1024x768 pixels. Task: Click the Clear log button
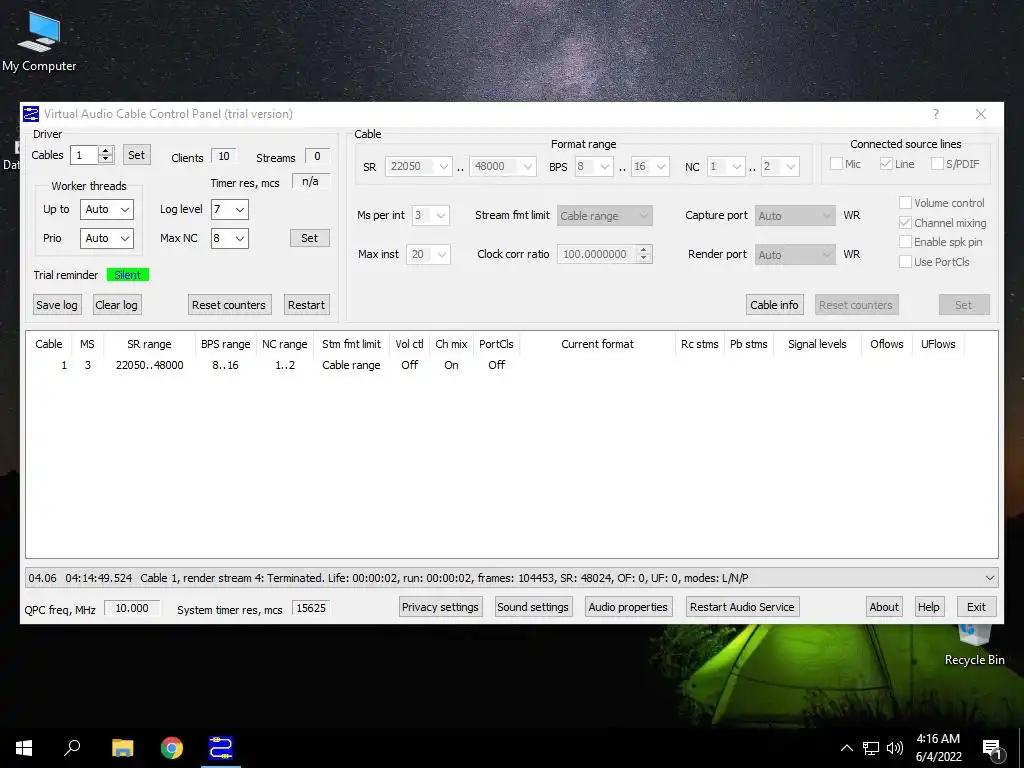[116, 305]
